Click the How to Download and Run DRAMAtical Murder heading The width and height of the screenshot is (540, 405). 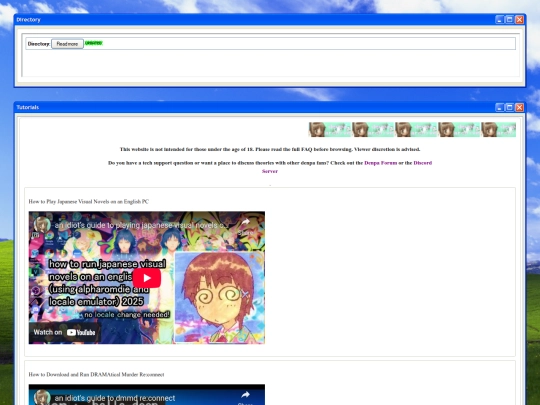coord(96,374)
